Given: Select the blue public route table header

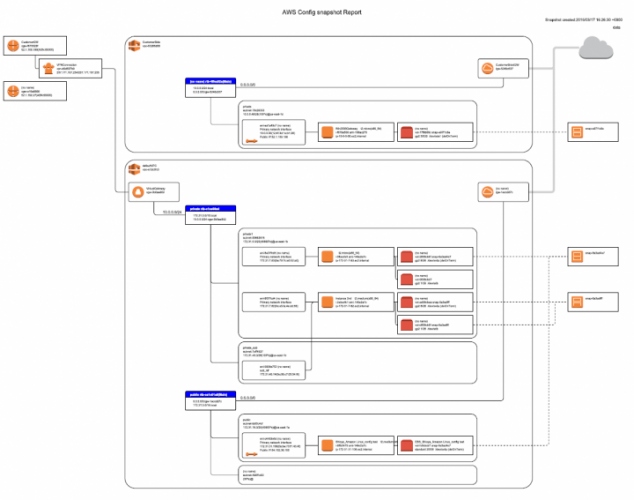Looking at the screenshot, I should click(x=210, y=394).
